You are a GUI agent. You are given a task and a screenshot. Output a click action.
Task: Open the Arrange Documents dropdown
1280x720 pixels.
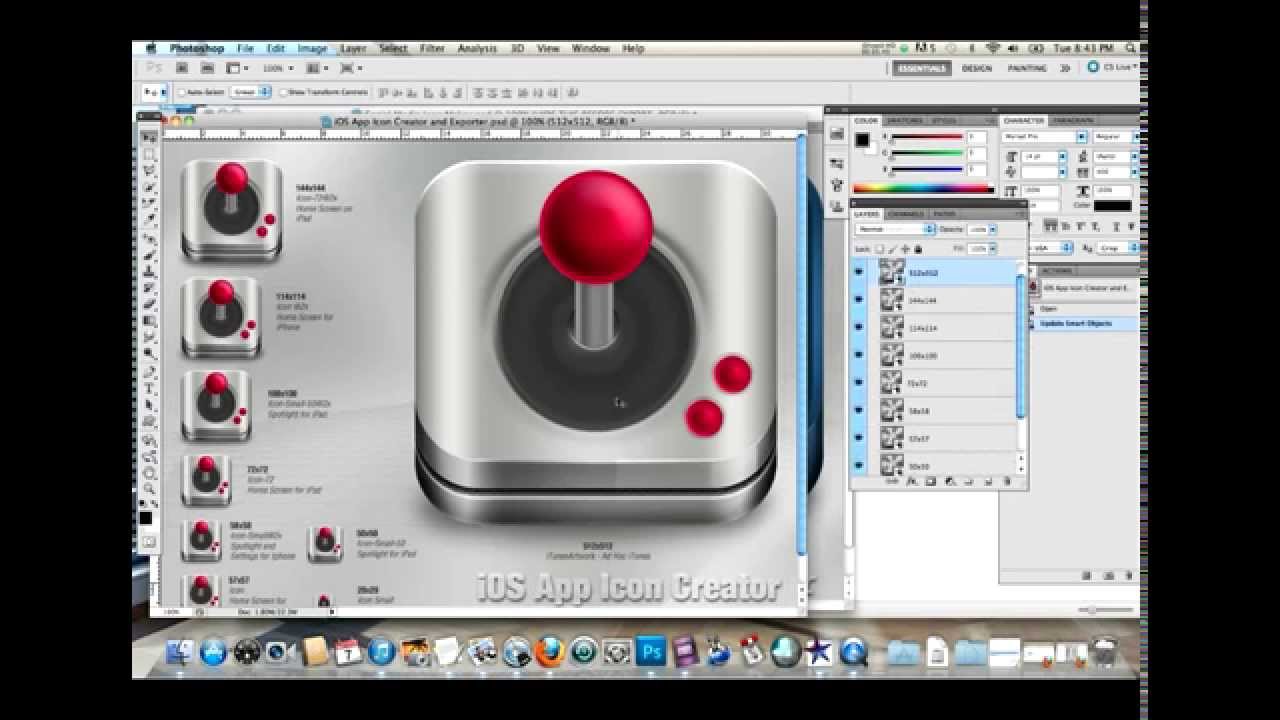pyautogui.click(x=318, y=68)
